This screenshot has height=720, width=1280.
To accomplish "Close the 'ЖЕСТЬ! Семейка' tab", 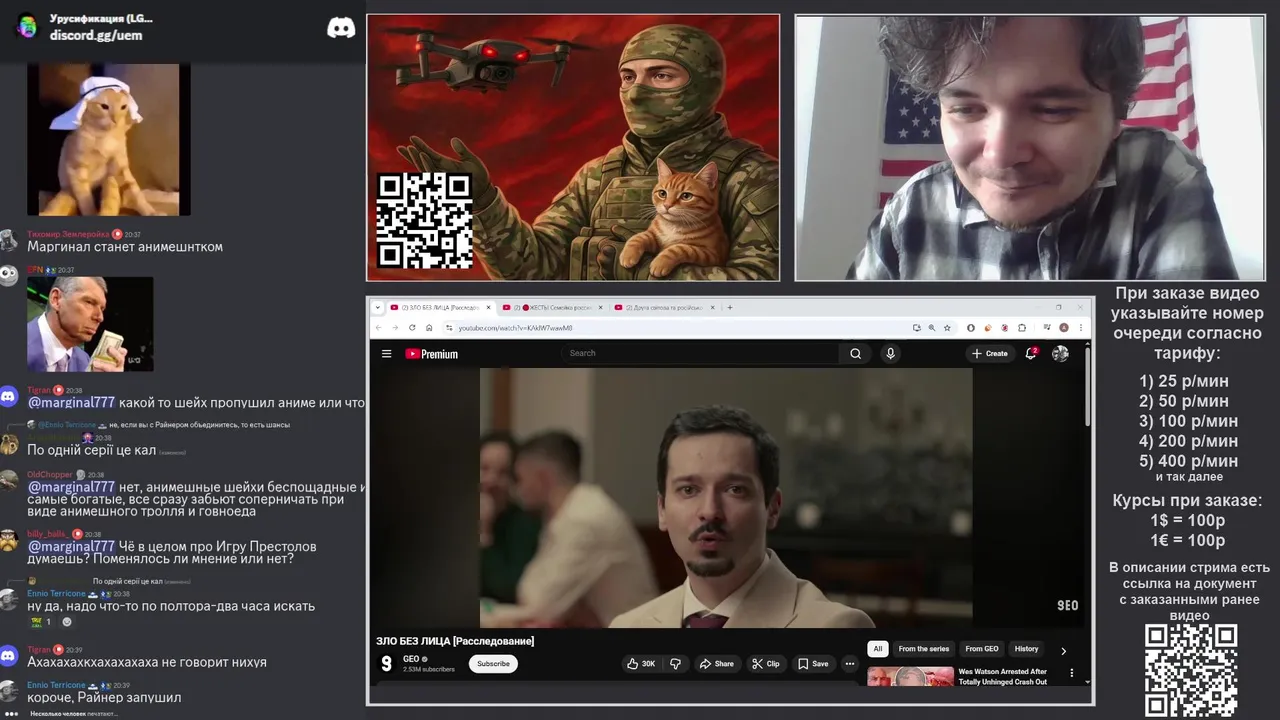I will click(x=601, y=307).
